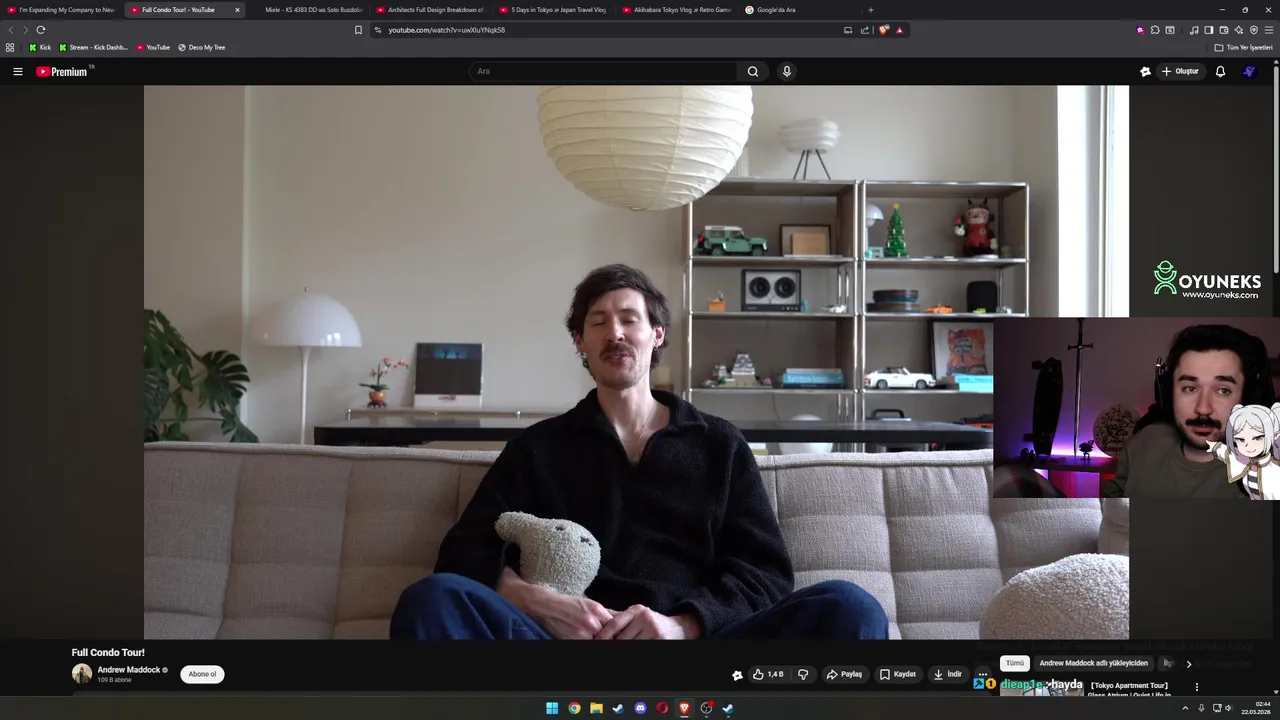The width and height of the screenshot is (1280, 720).
Task: Open the YouTube bookmark
Action: click(x=153, y=47)
